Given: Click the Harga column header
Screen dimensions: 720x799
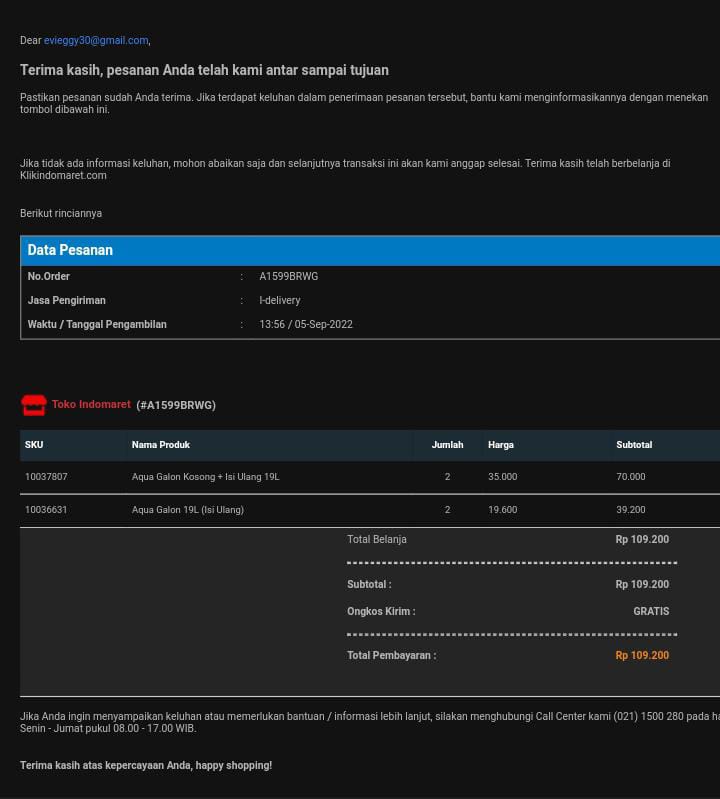Looking at the screenshot, I should [501, 445].
